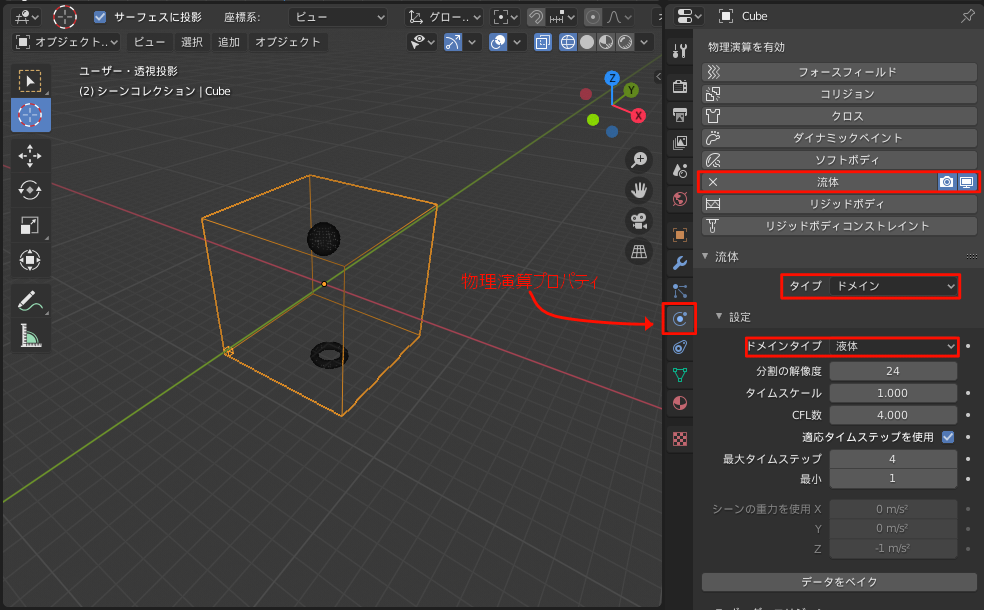Switch to wireframe viewport shading
Screen dimensions: 984x610
(567, 42)
